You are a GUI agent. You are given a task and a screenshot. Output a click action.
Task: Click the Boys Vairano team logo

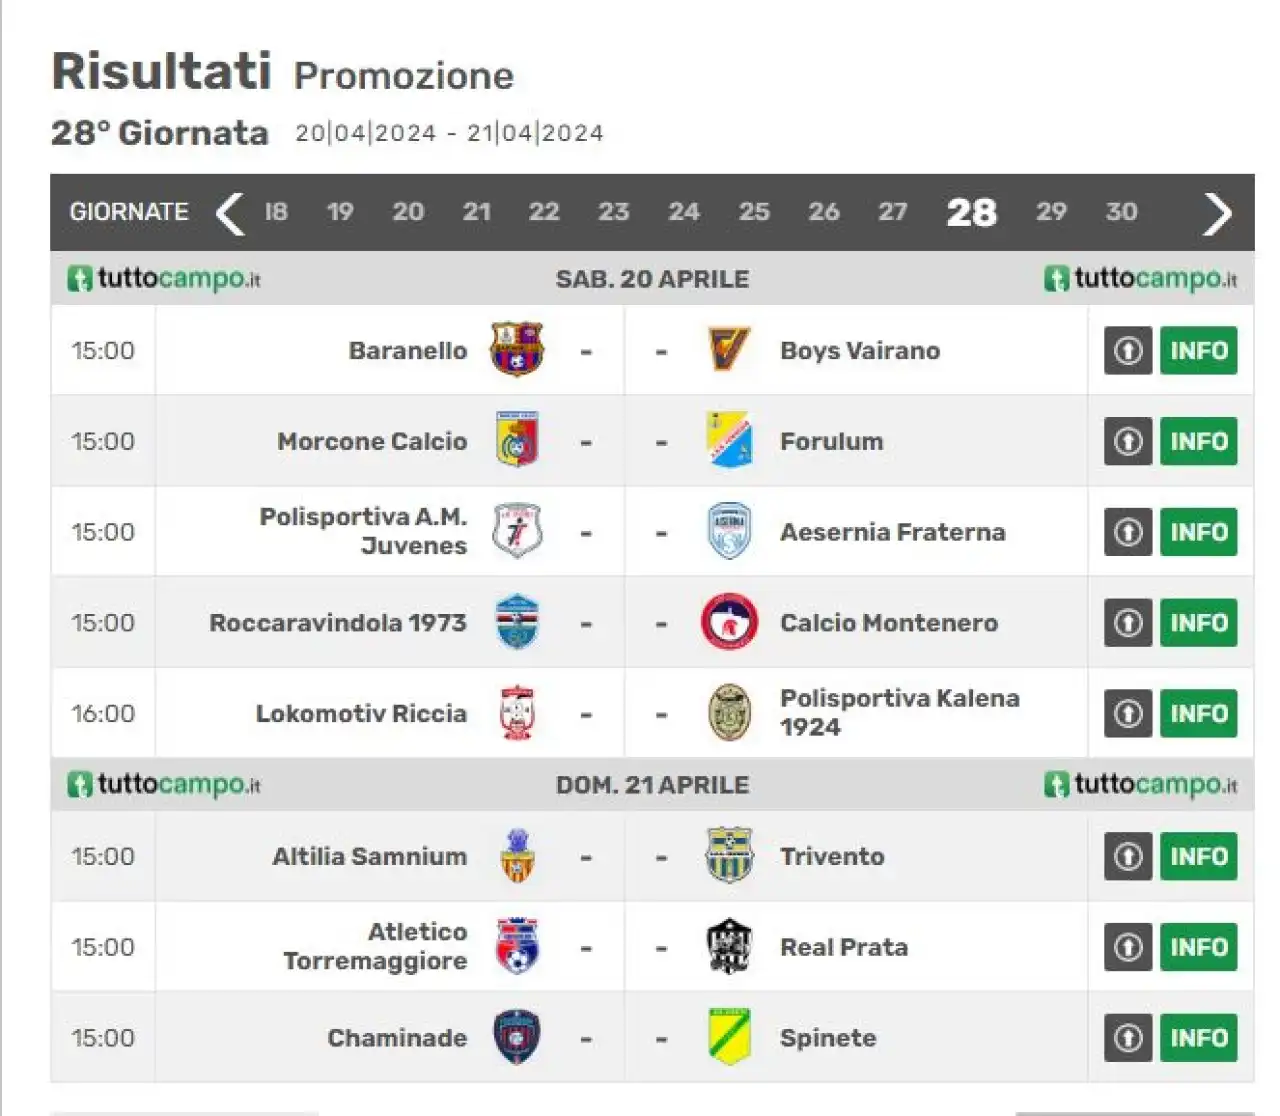pos(728,350)
